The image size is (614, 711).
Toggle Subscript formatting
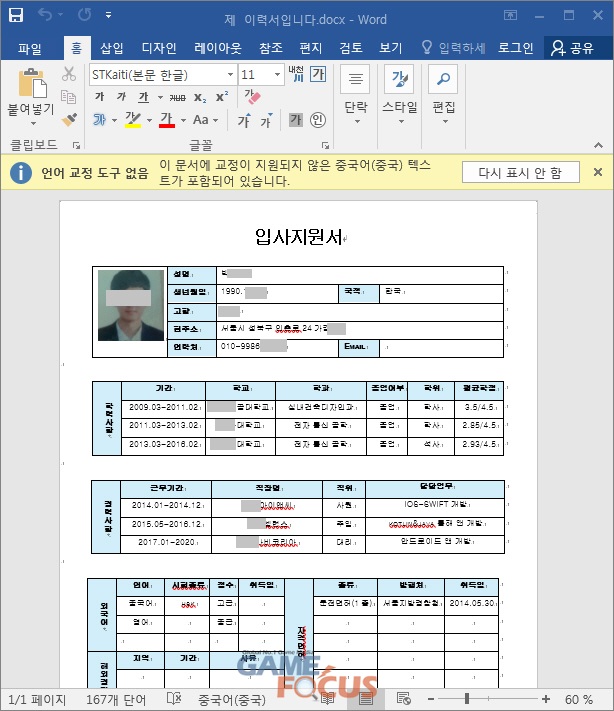click(x=200, y=97)
